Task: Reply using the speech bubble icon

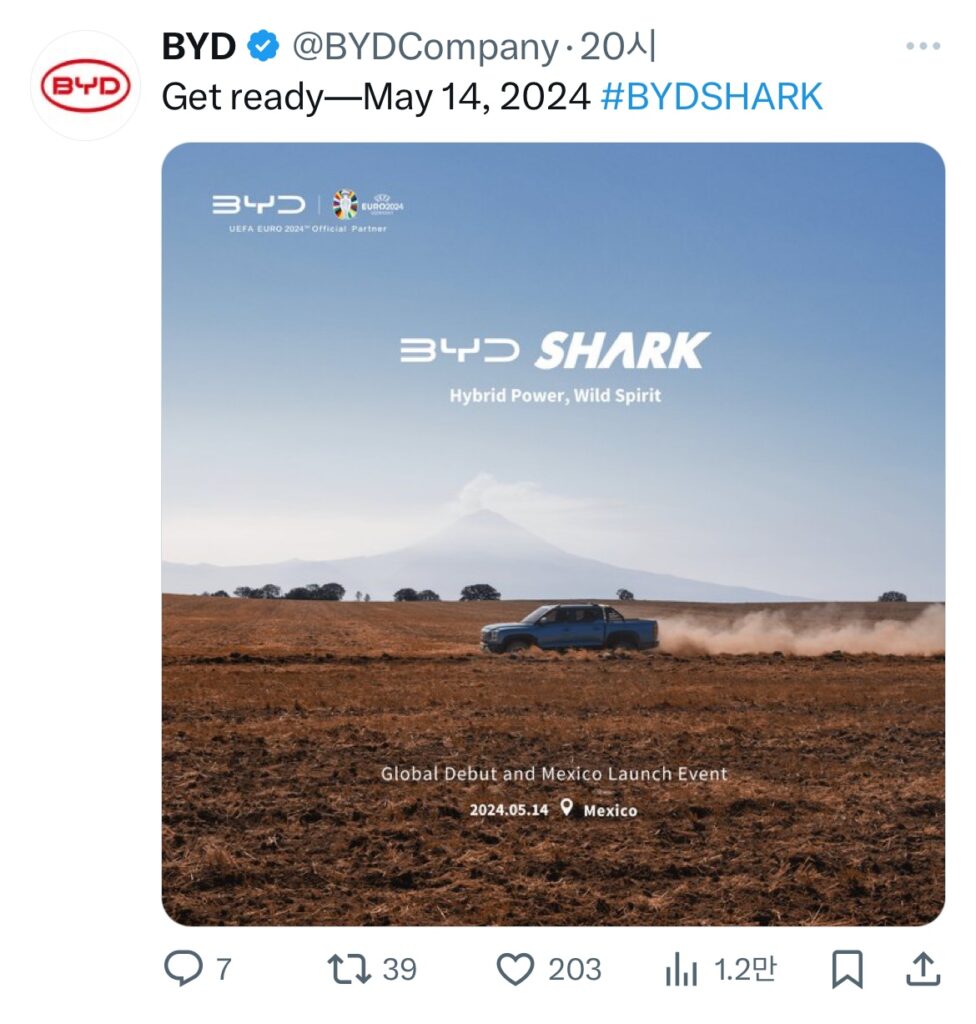Action: click(183, 968)
